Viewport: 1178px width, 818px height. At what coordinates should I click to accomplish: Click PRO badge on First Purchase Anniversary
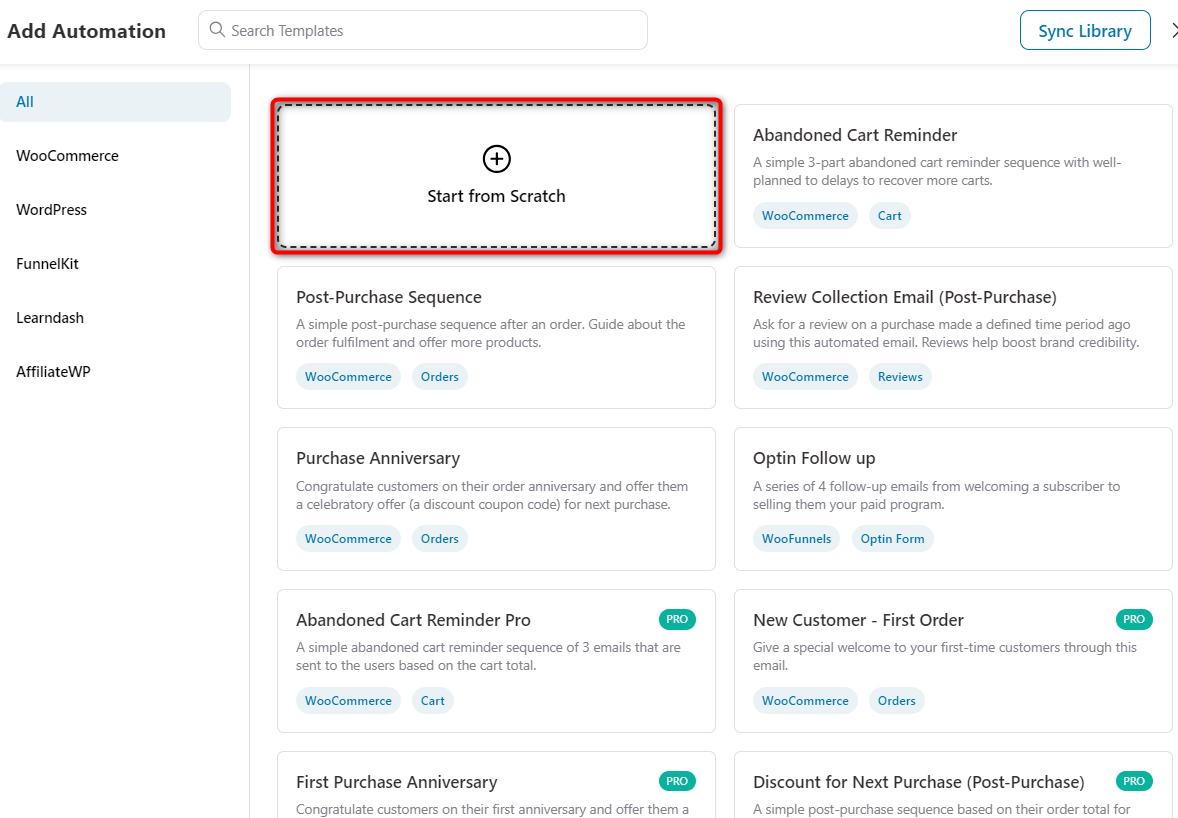pos(677,781)
